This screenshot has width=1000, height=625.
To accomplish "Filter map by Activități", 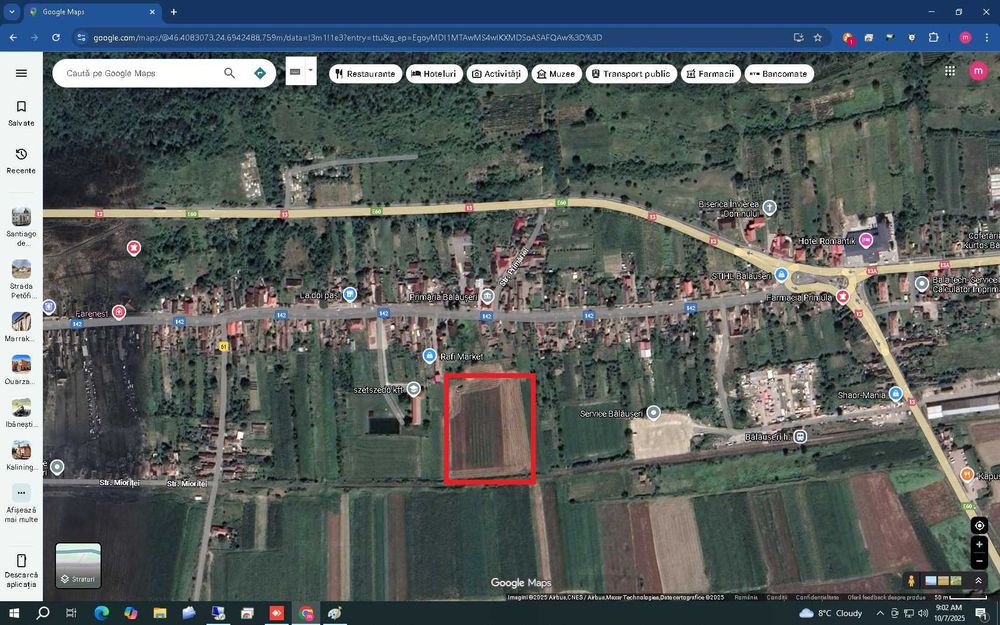I will [x=496, y=74].
